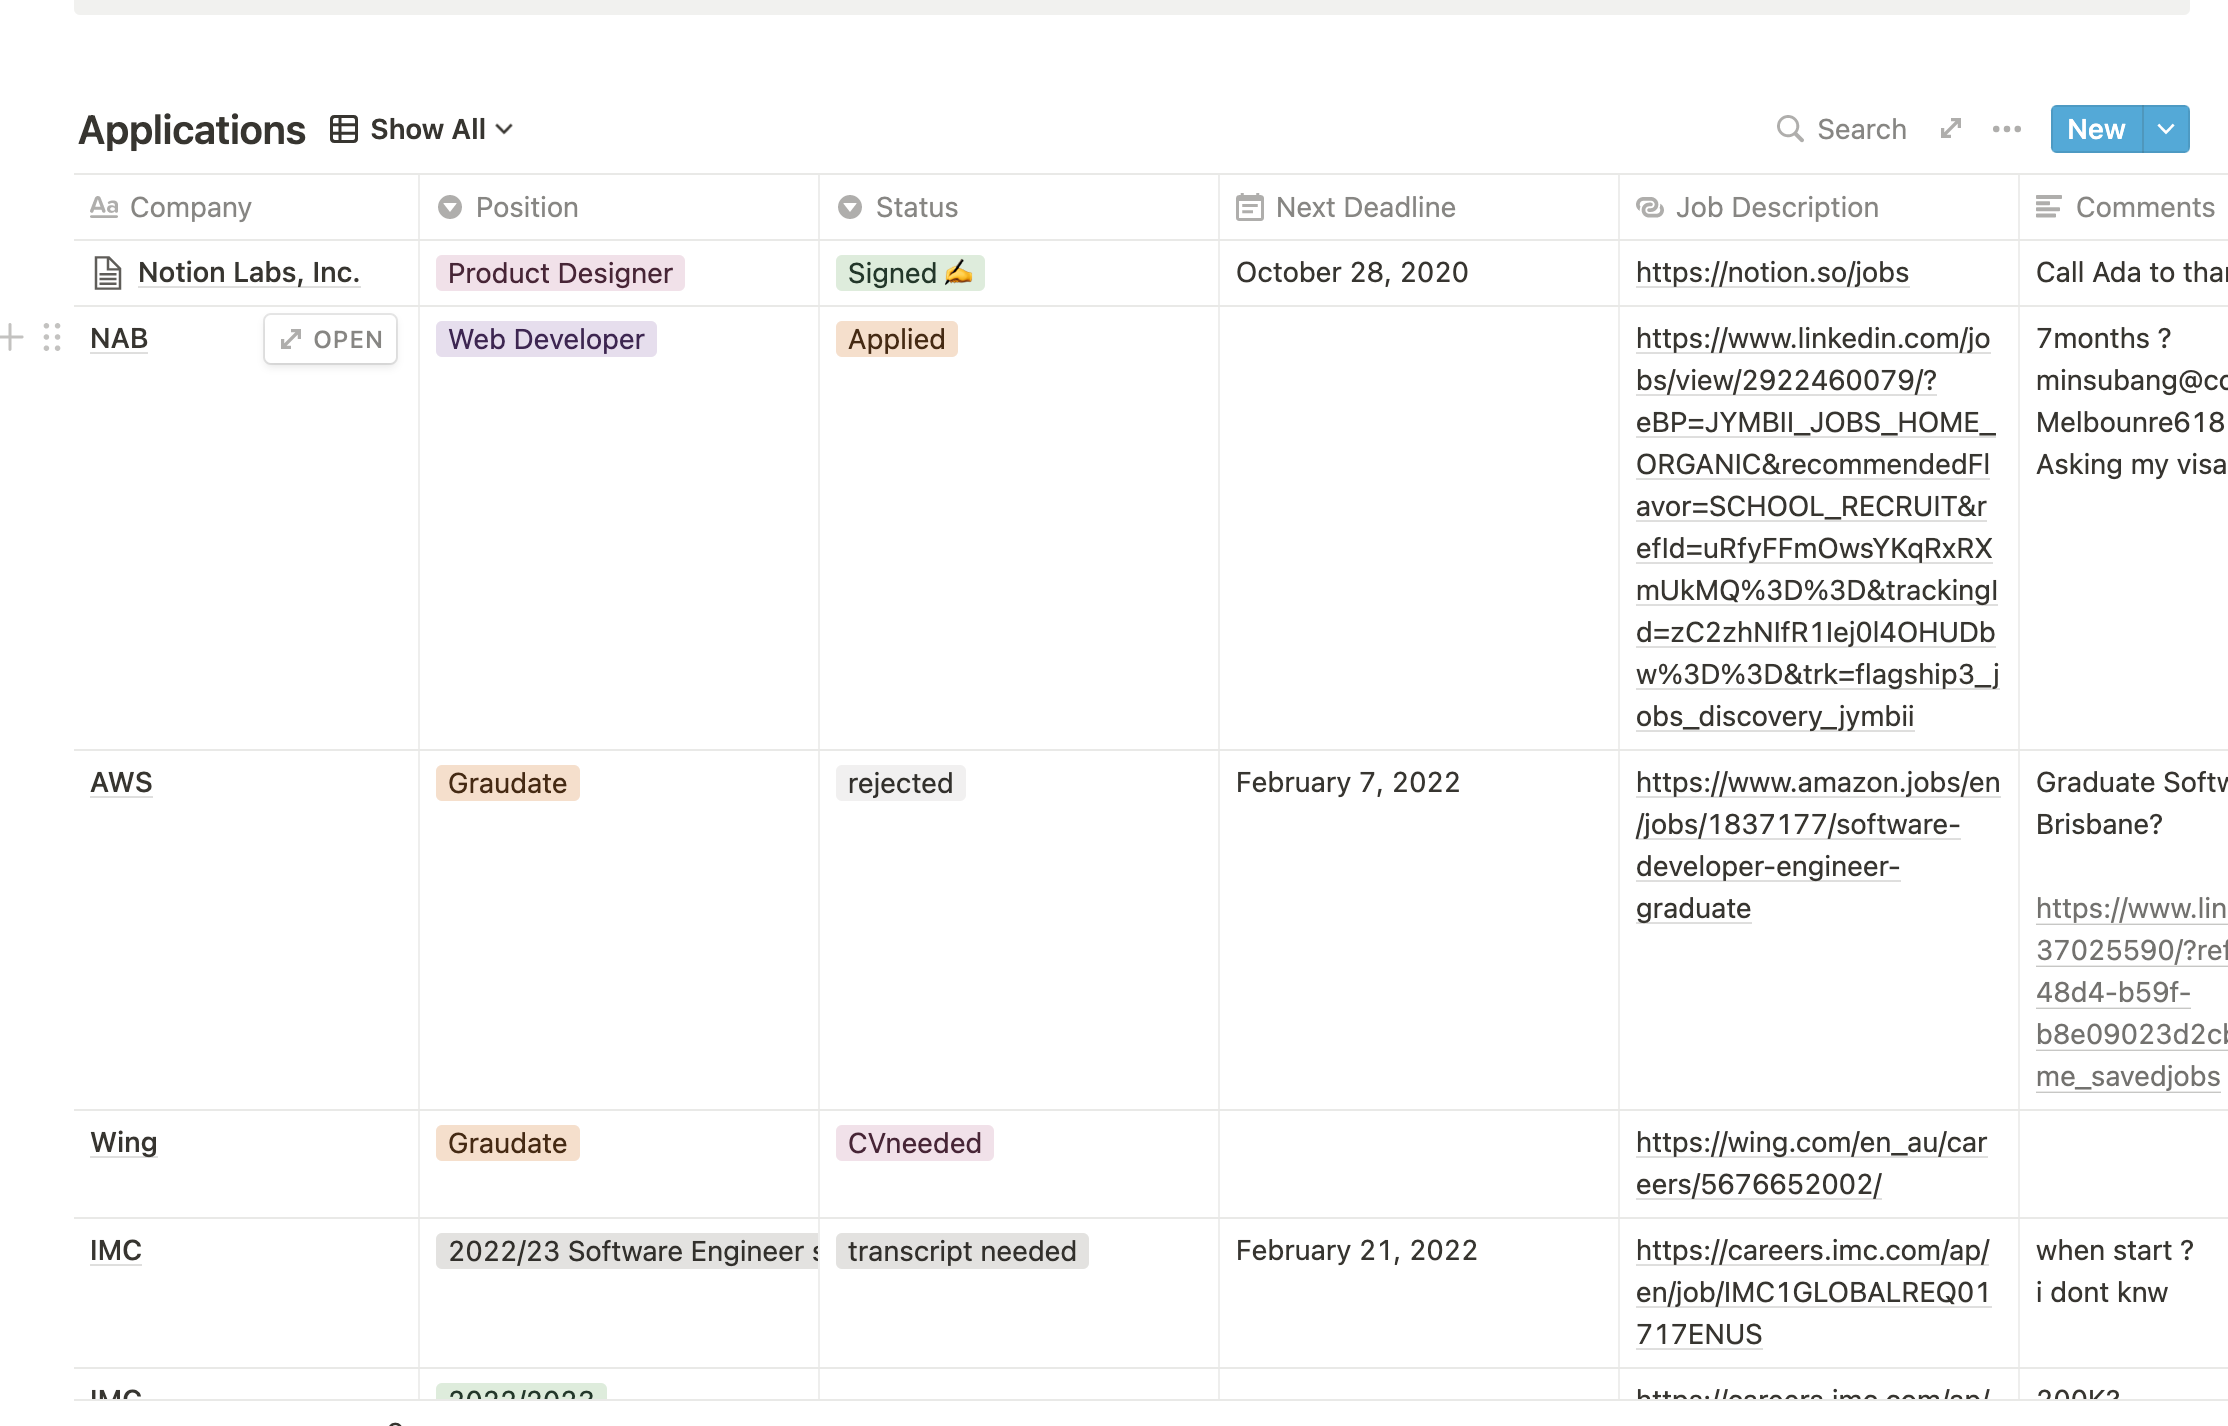Click the Product Designer position tag

pyautogui.click(x=560, y=273)
